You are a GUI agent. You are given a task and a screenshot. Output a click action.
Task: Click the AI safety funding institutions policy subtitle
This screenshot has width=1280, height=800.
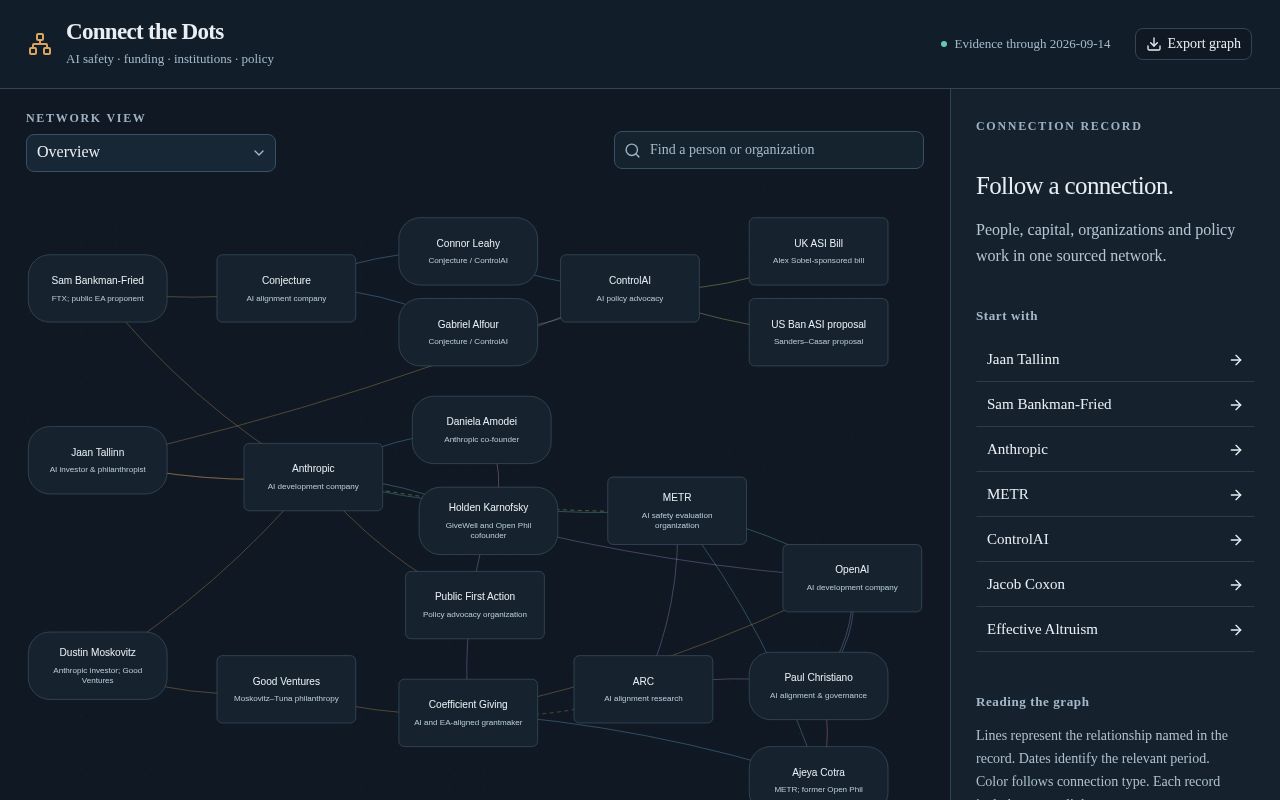[170, 59]
